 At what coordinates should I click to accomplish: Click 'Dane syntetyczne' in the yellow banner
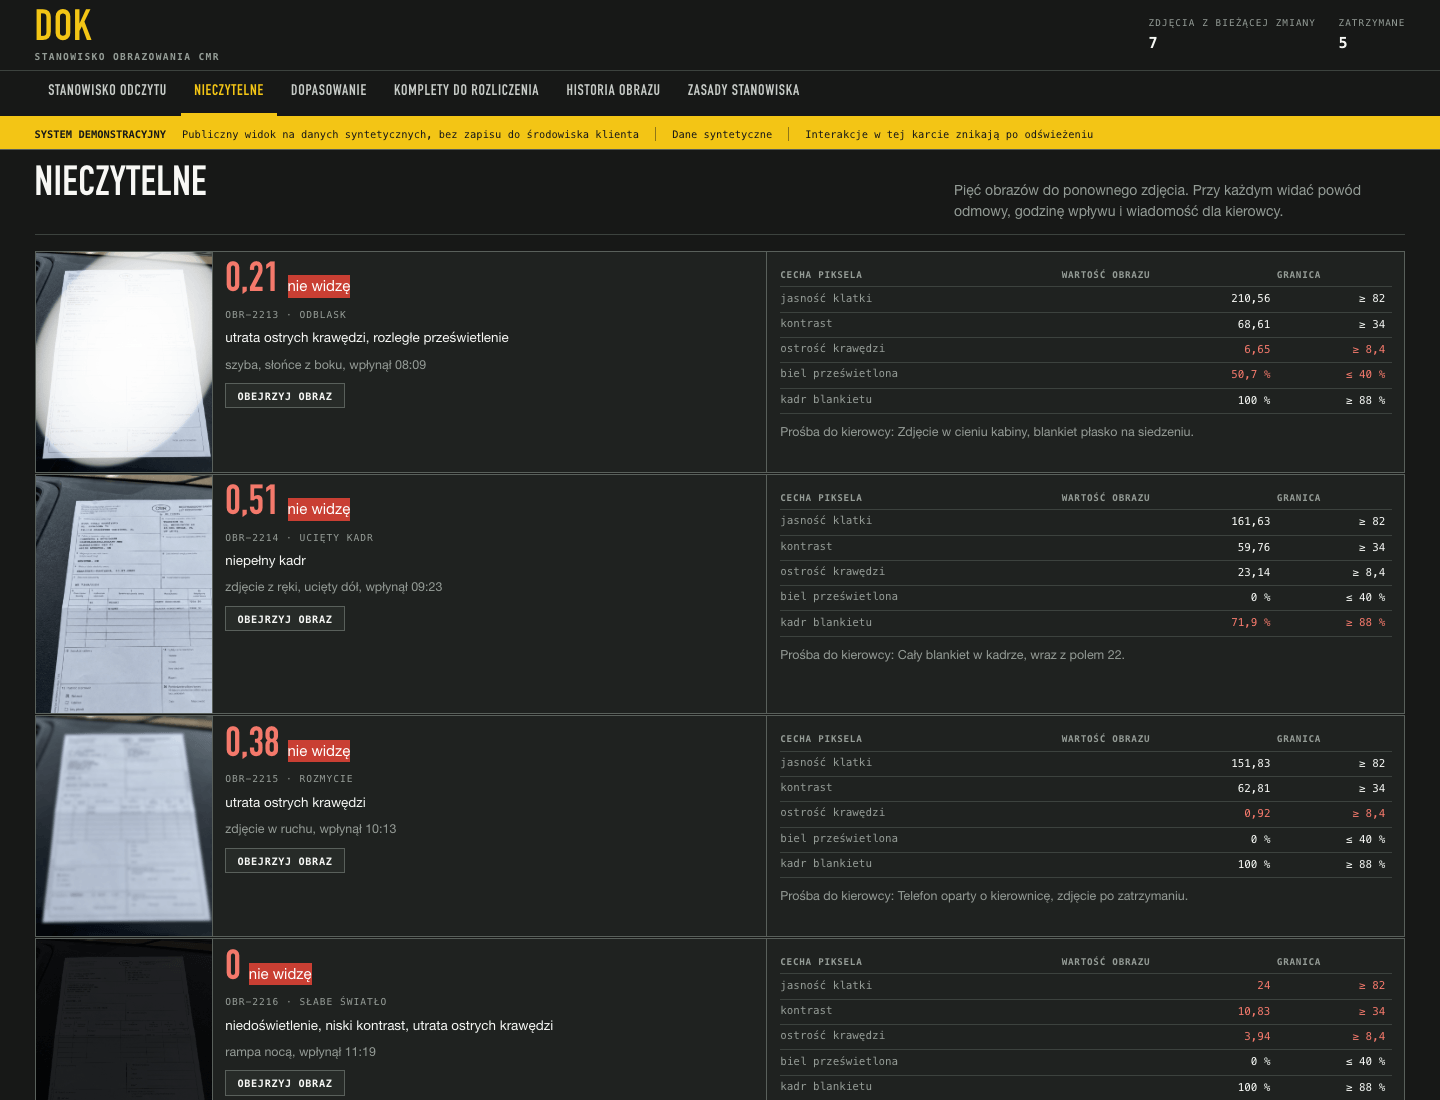tap(722, 134)
